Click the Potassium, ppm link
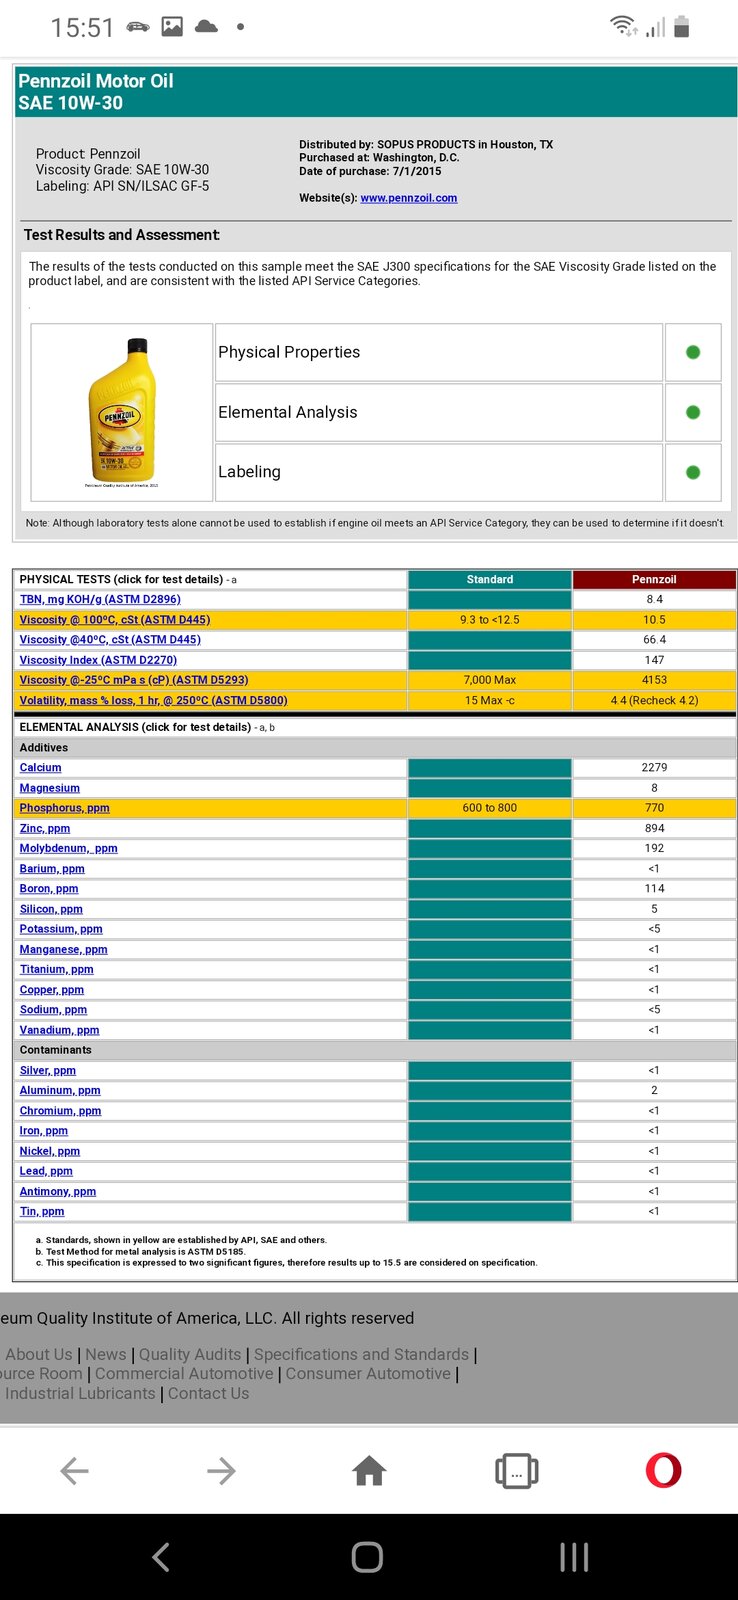The width and height of the screenshot is (738, 1600). [x=61, y=929]
